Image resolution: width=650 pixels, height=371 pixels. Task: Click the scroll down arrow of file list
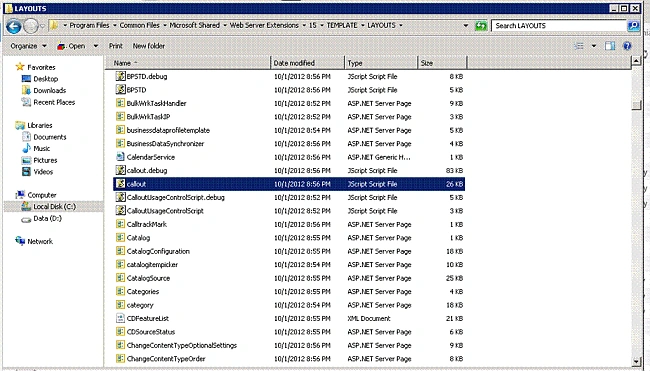[x=636, y=361]
